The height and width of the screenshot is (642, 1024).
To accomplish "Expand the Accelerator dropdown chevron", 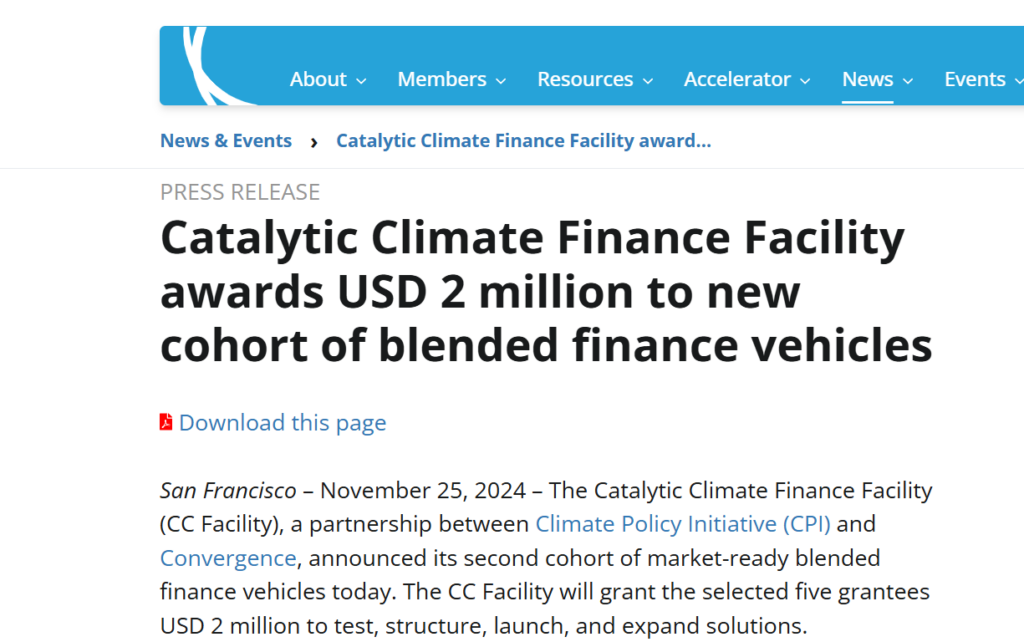I will coord(805,81).
